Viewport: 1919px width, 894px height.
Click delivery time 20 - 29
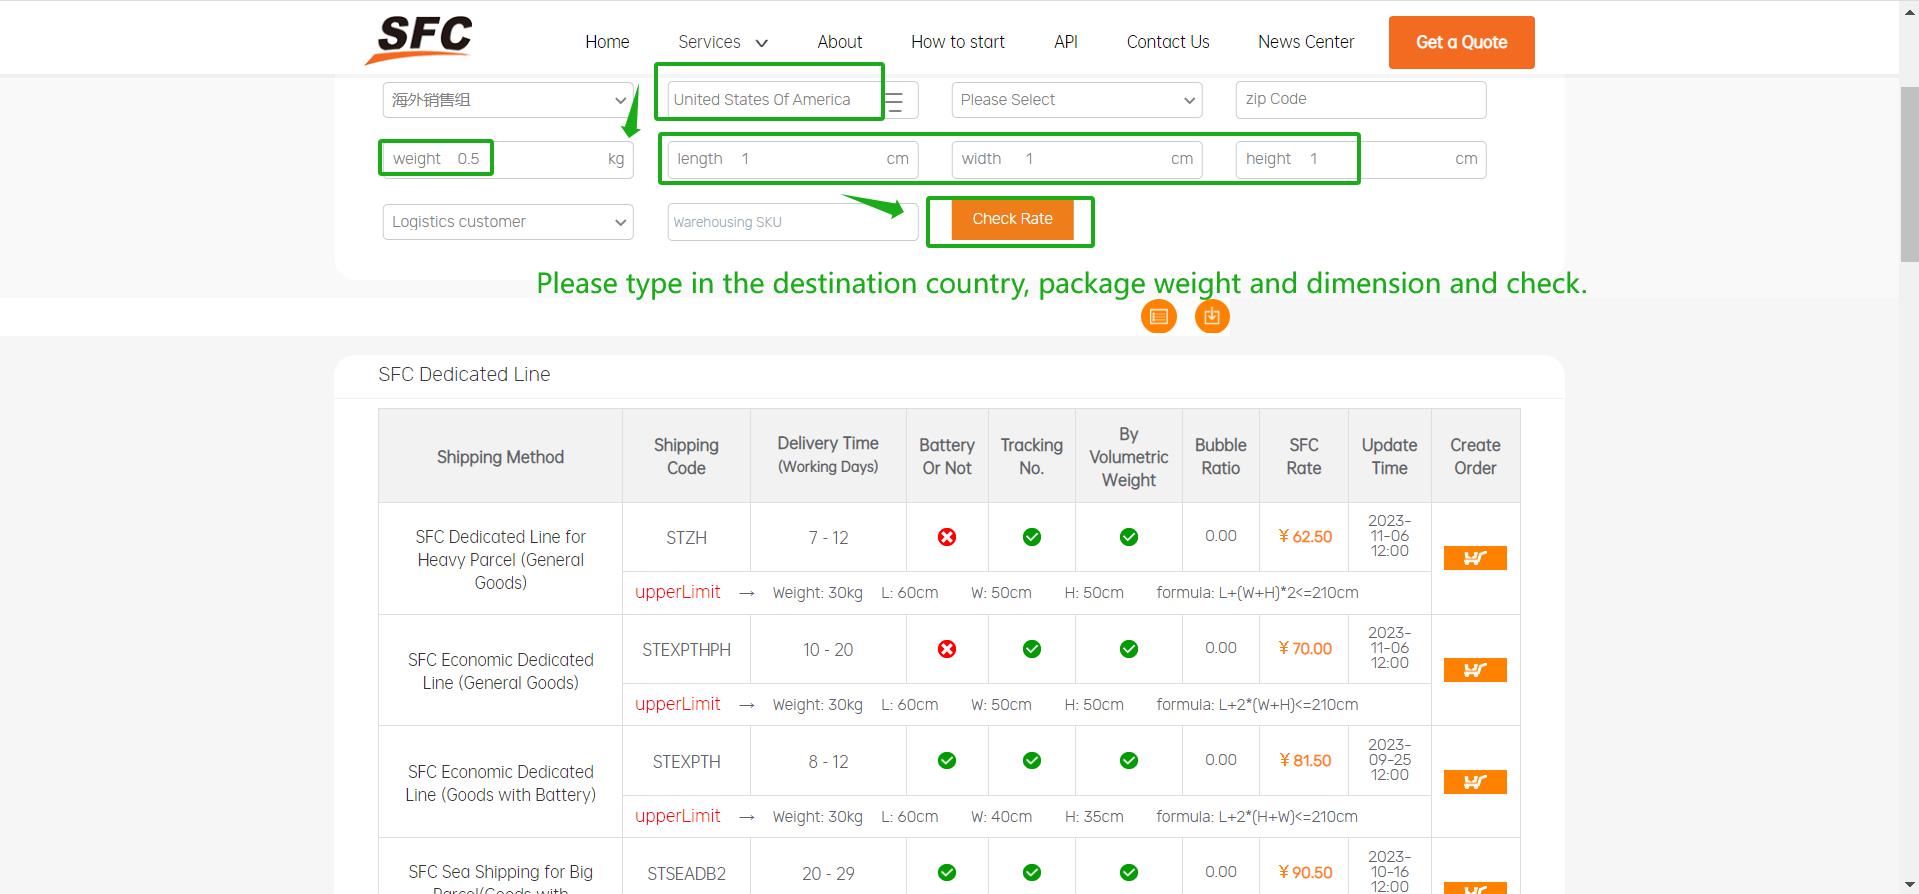828,874
